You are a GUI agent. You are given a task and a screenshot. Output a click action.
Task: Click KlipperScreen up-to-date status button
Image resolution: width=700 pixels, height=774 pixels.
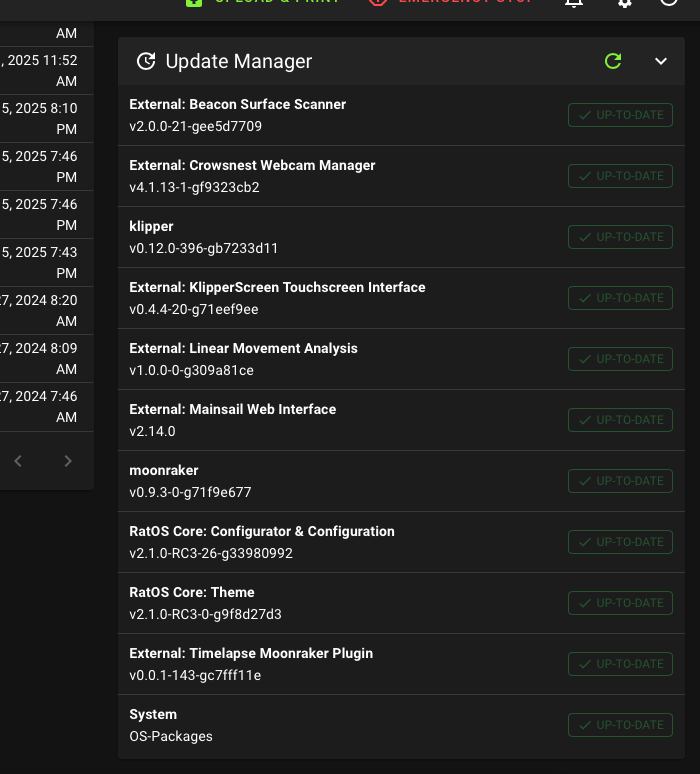click(620, 298)
